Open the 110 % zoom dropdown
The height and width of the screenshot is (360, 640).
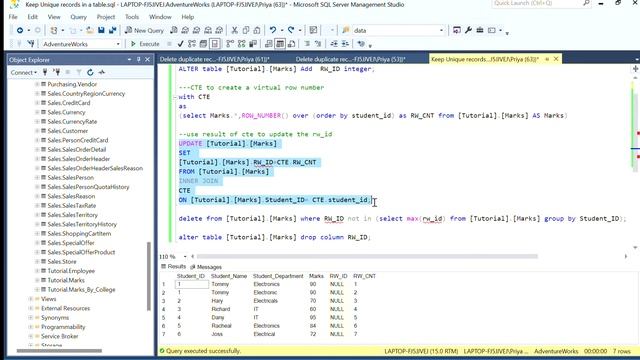tap(185, 256)
